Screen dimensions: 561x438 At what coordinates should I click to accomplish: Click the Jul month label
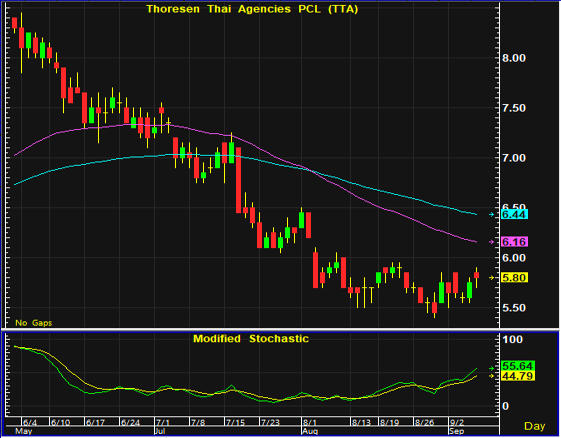[x=159, y=431]
